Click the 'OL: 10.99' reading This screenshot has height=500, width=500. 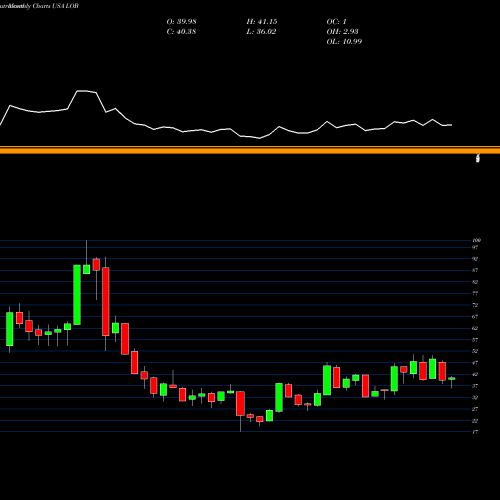344,42
